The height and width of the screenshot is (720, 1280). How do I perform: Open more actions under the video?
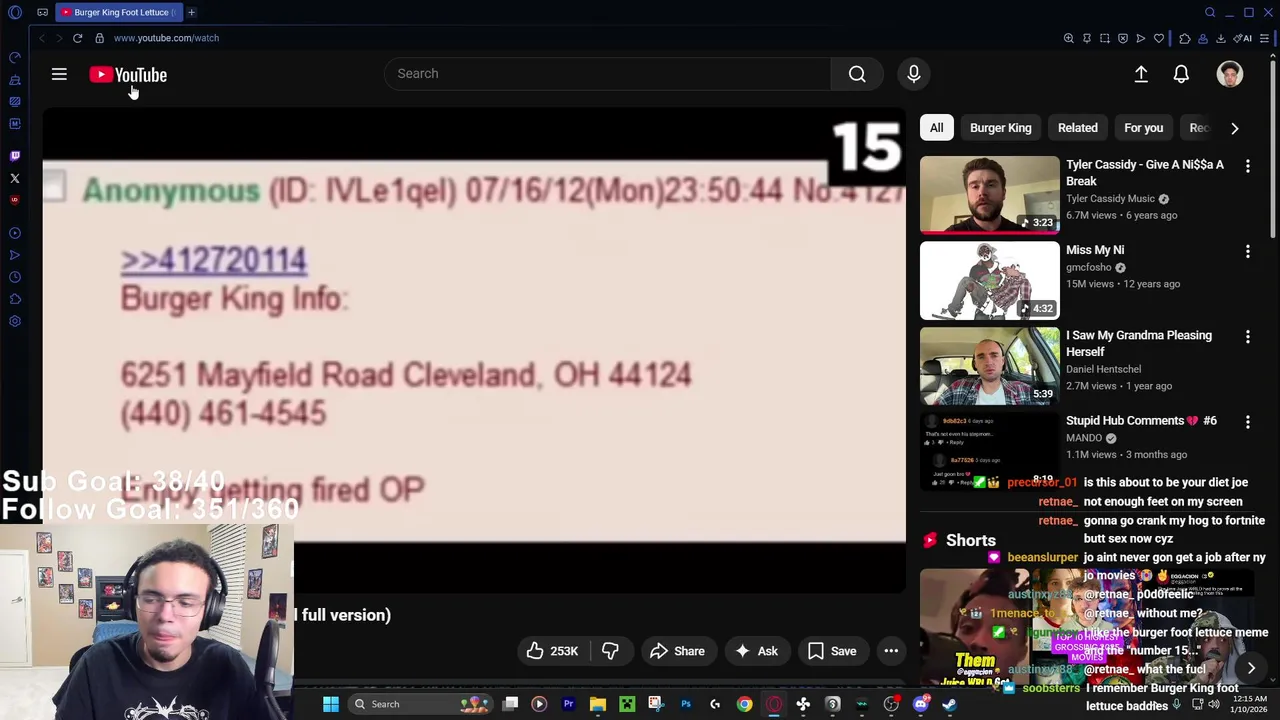point(891,651)
